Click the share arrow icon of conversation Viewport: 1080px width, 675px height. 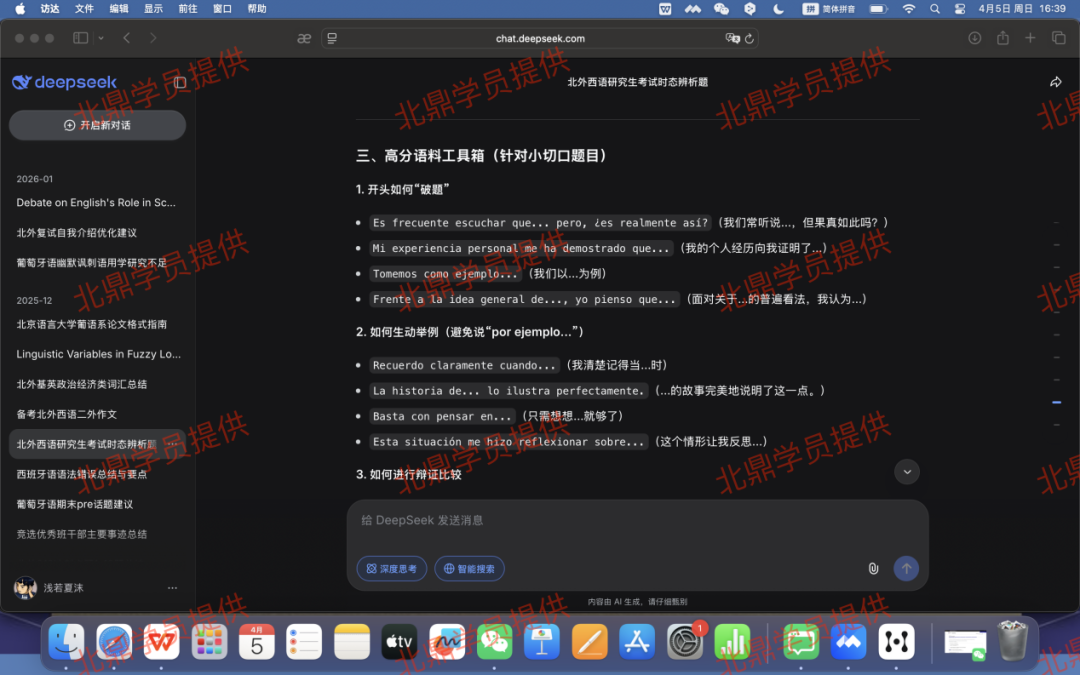click(x=1055, y=82)
